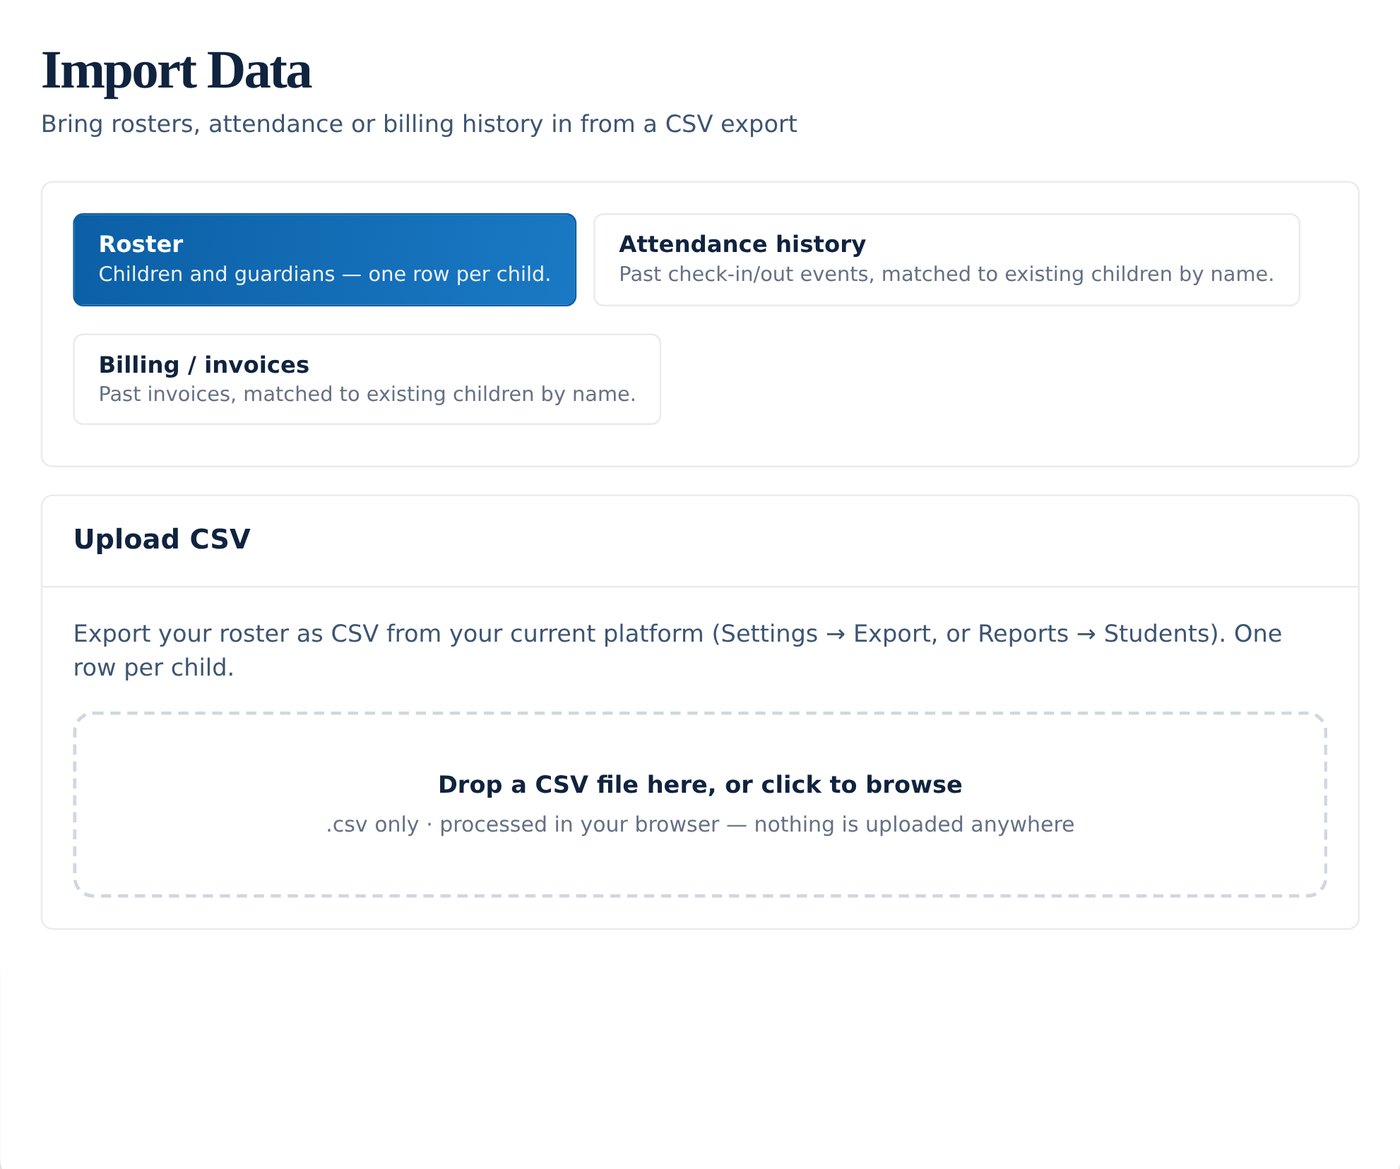Click the 'Upload CSV' section heading
The width and height of the screenshot is (1400, 1169).
coord(162,539)
